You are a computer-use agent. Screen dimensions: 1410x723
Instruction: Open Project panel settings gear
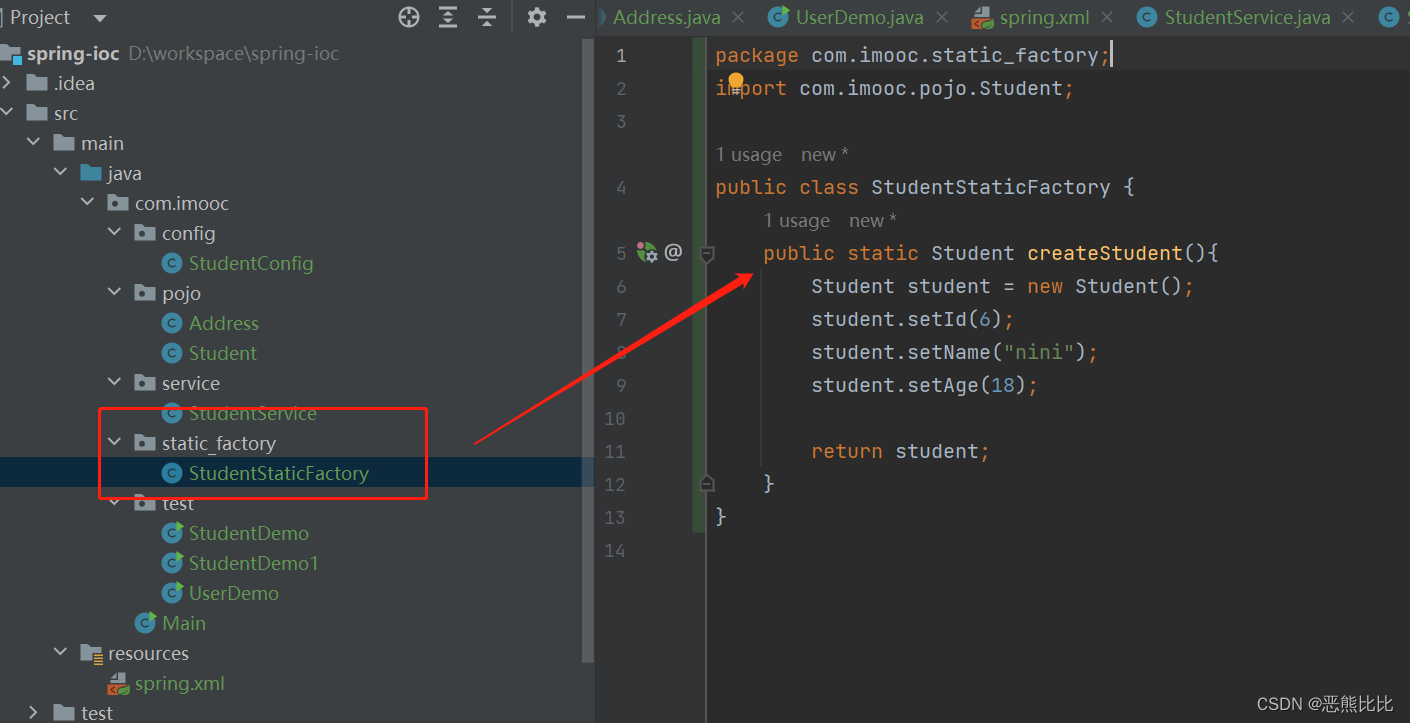(x=537, y=17)
